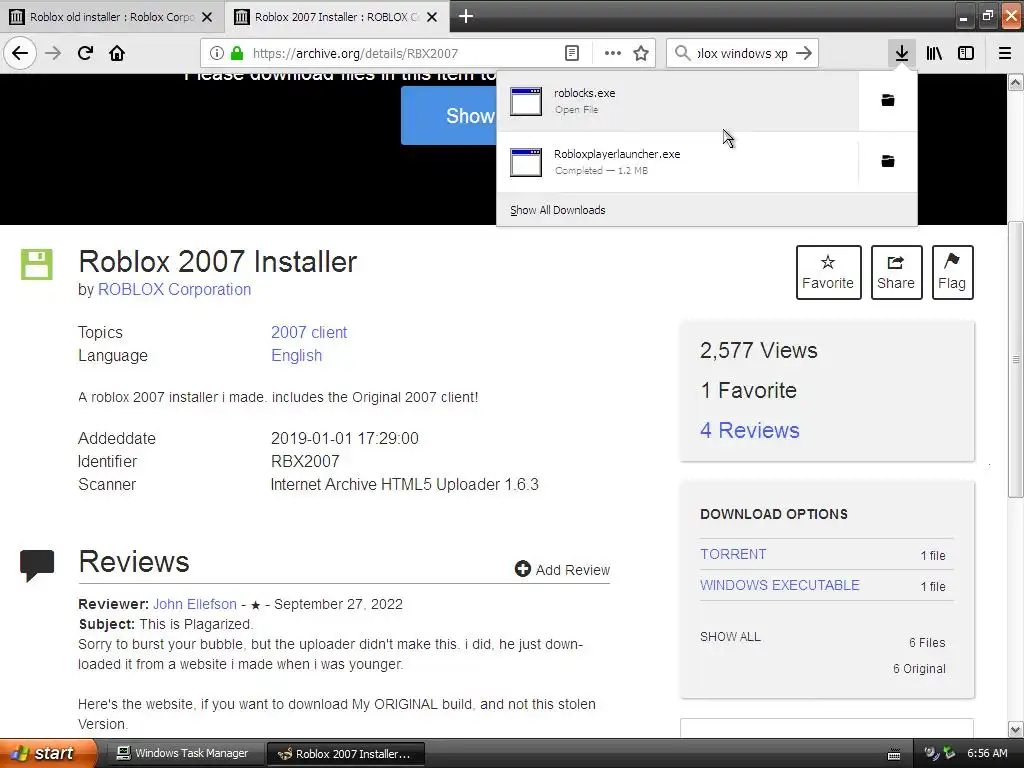Click SHOW ALL download files

tap(730, 637)
